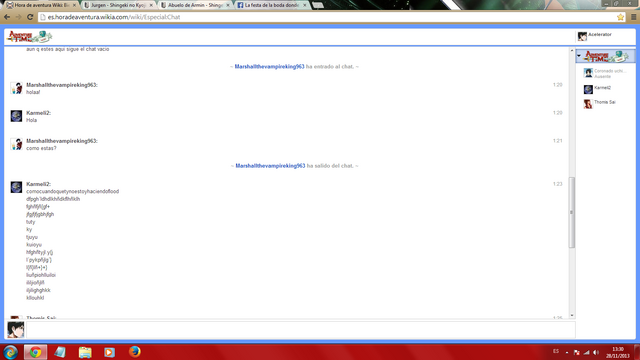The image size is (640, 360).
Task: Open Action Center flag icon in tray
Action: point(577,352)
